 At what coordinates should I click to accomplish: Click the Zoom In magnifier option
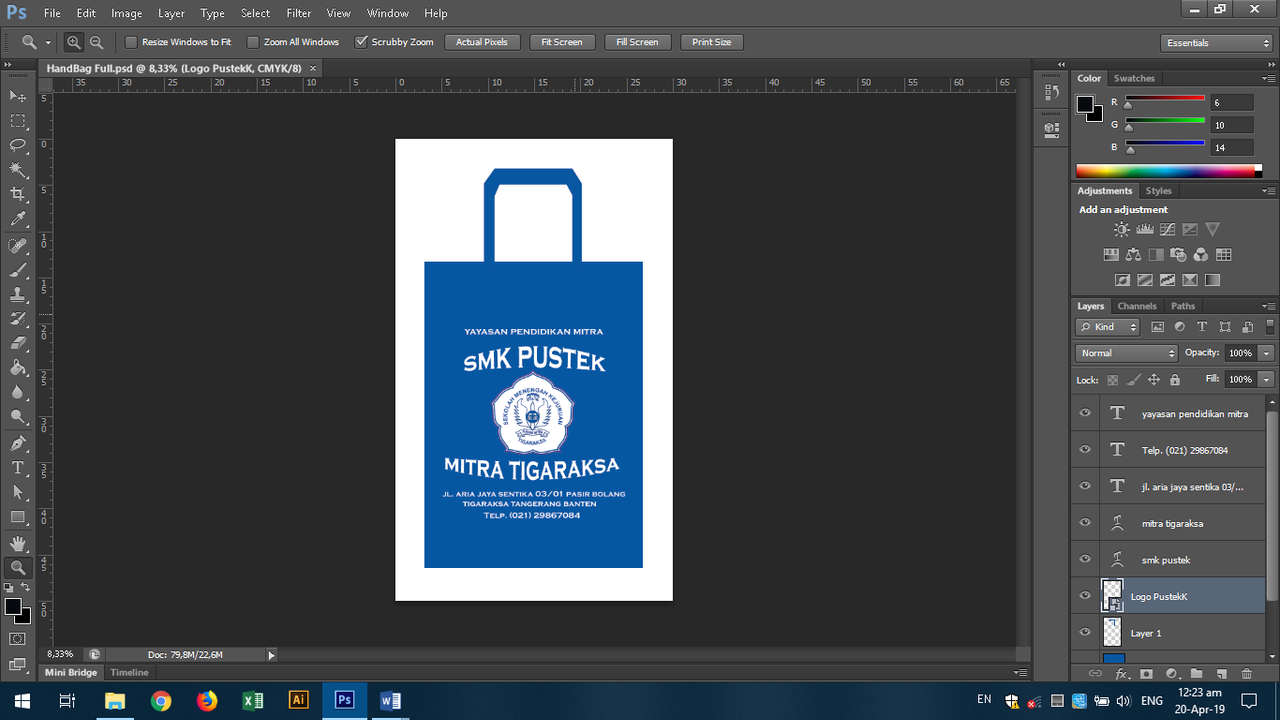tap(74, 42)
